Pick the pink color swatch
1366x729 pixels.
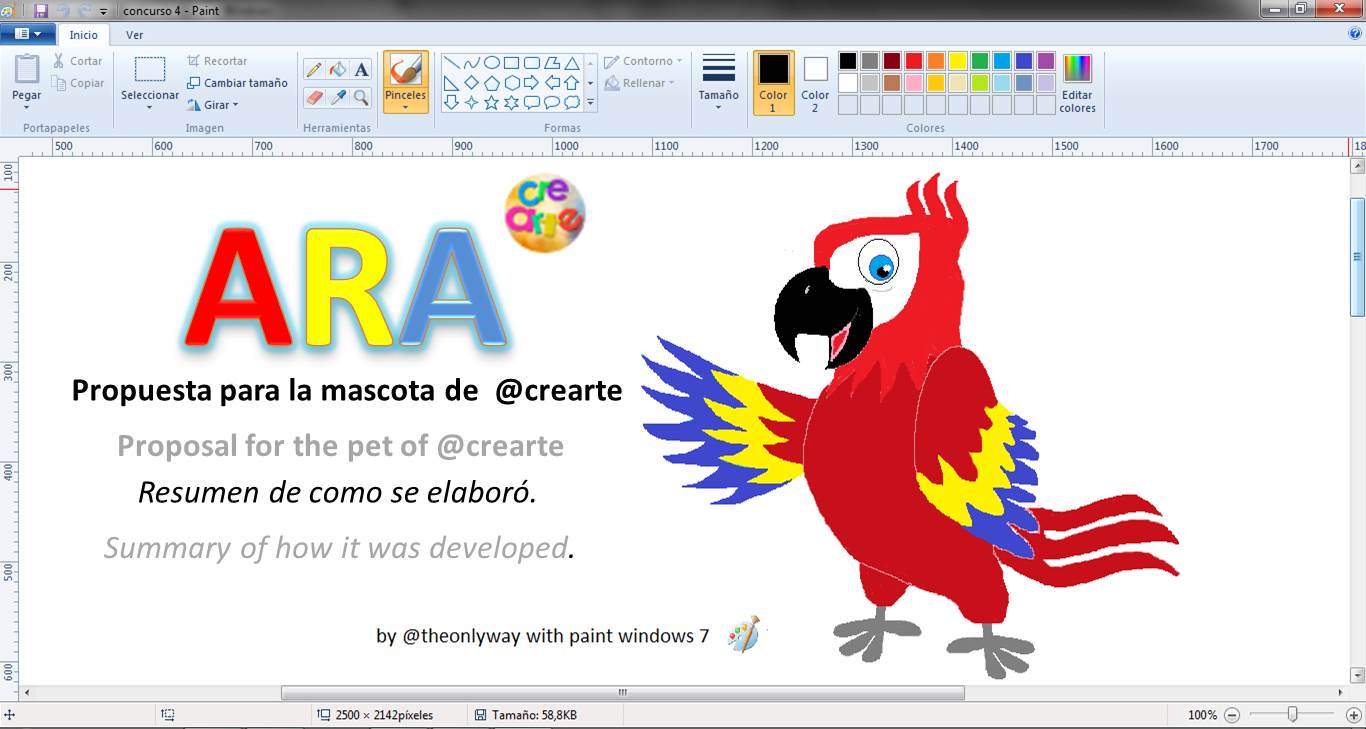(914, 83)
